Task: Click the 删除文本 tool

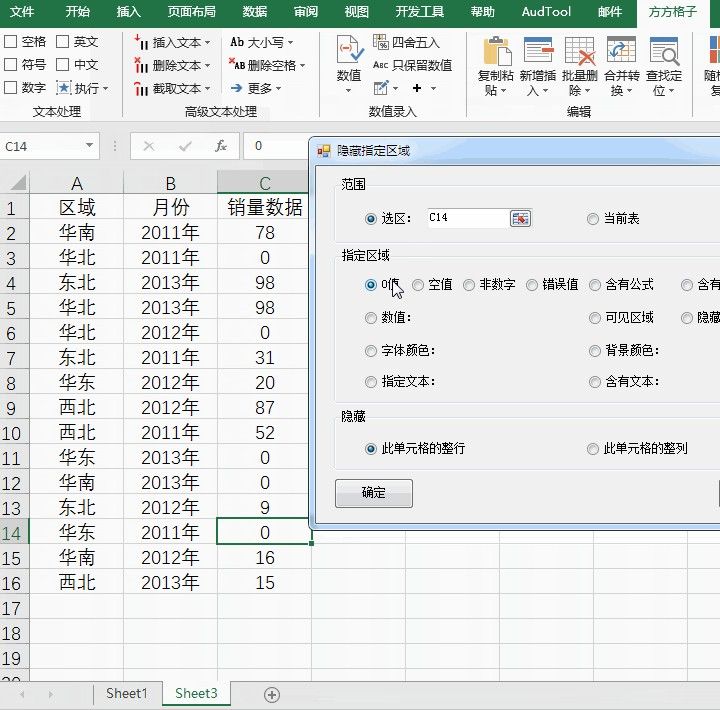Action: pyautogui.click(x=172, y=66)
